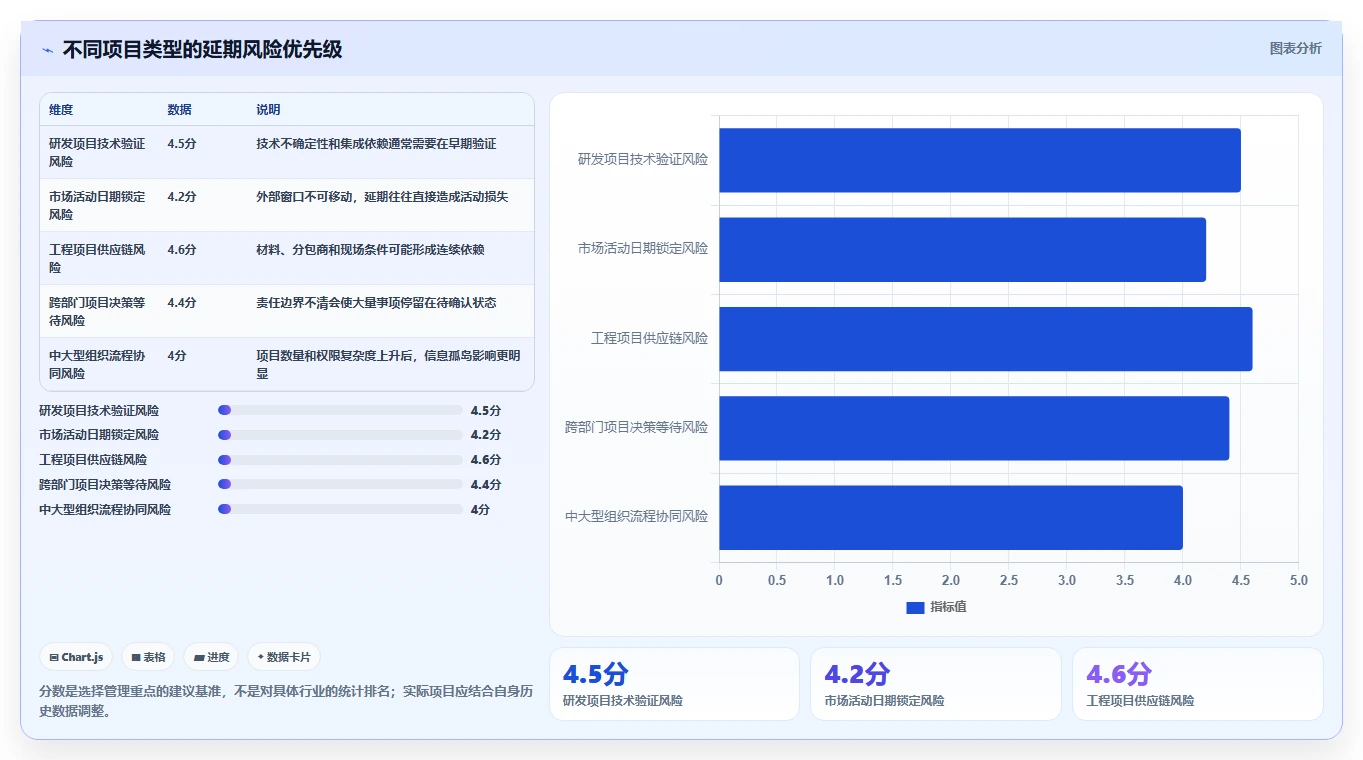Click the 市场活动日期锁定风险 progress bar
This screenshot has height=760, width=1363.
point(340,435)
